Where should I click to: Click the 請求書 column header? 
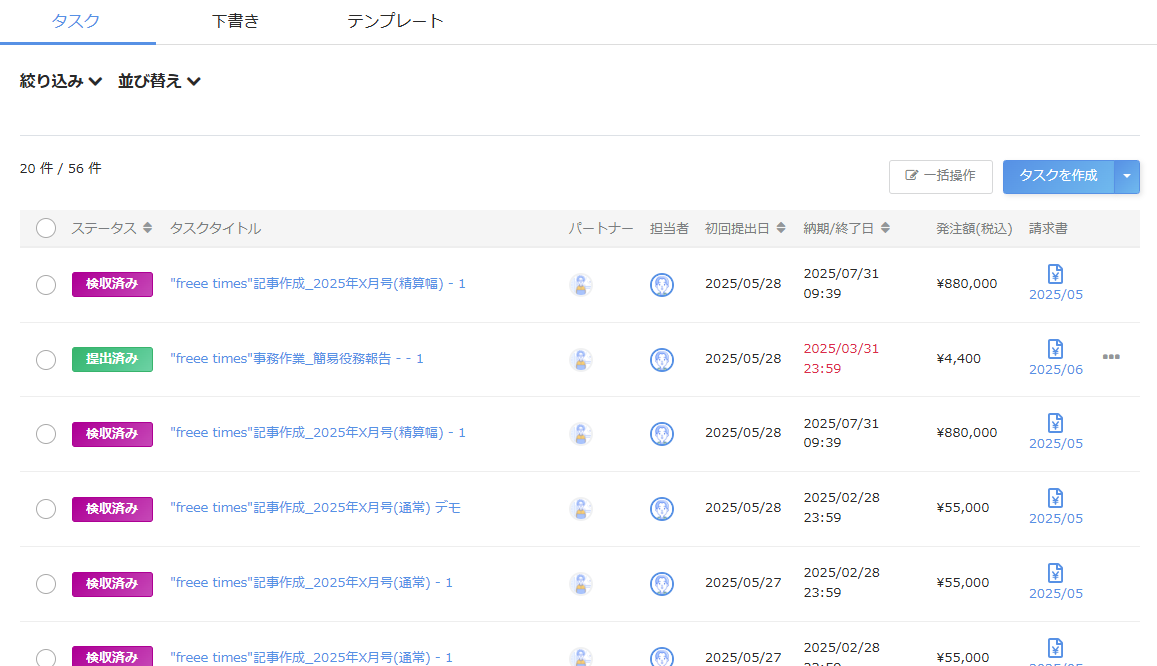[1048, 228]
